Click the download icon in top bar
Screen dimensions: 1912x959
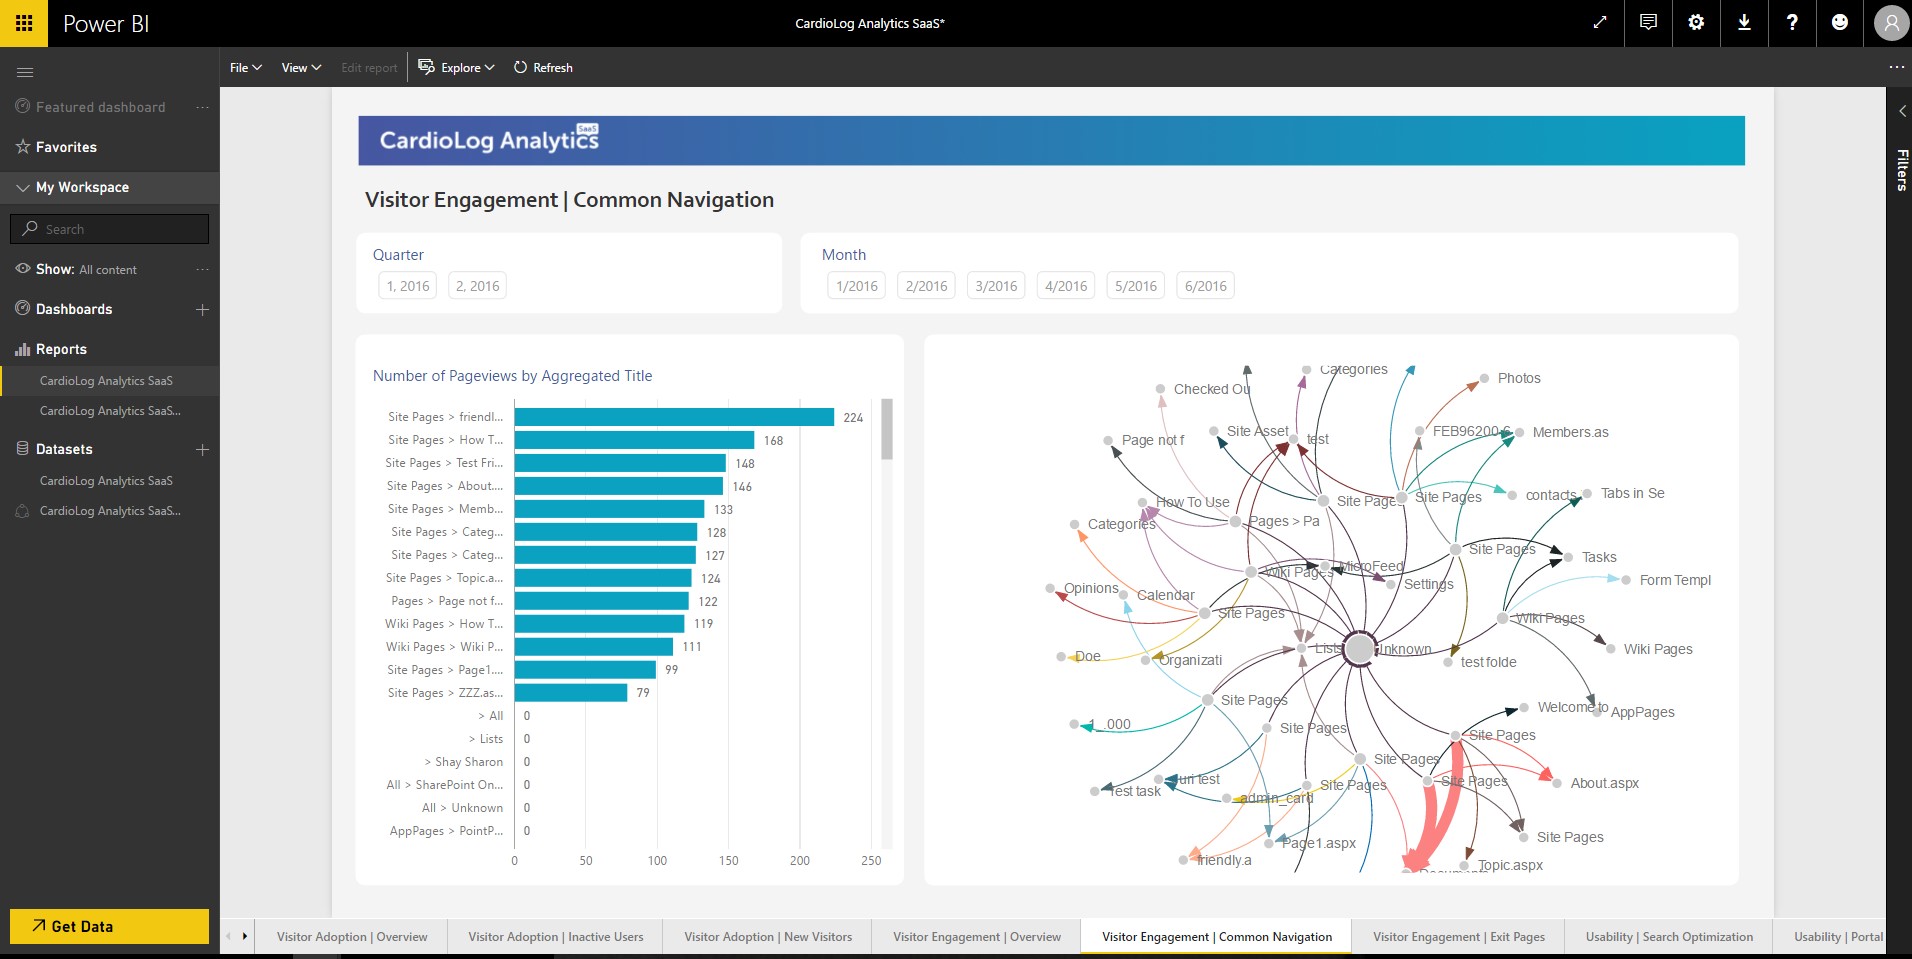click(x=1744, y=22)
